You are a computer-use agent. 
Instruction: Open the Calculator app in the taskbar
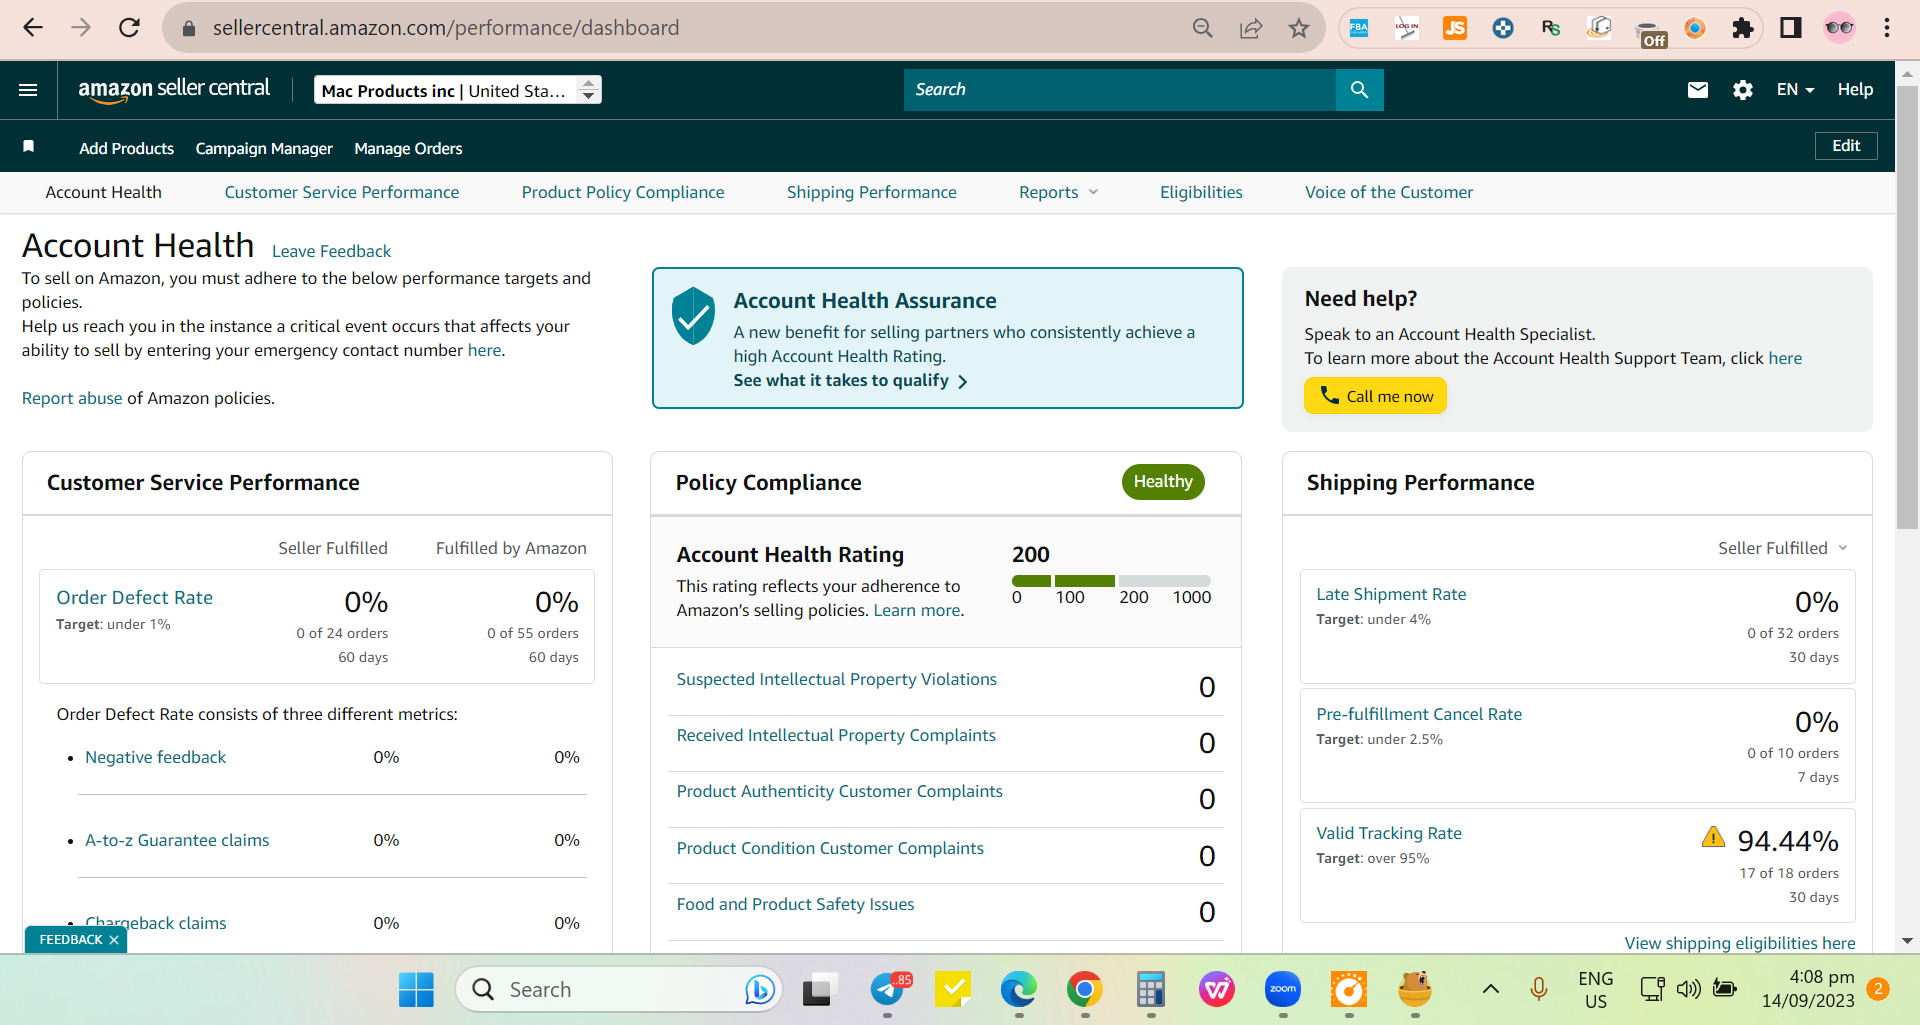1151,990
